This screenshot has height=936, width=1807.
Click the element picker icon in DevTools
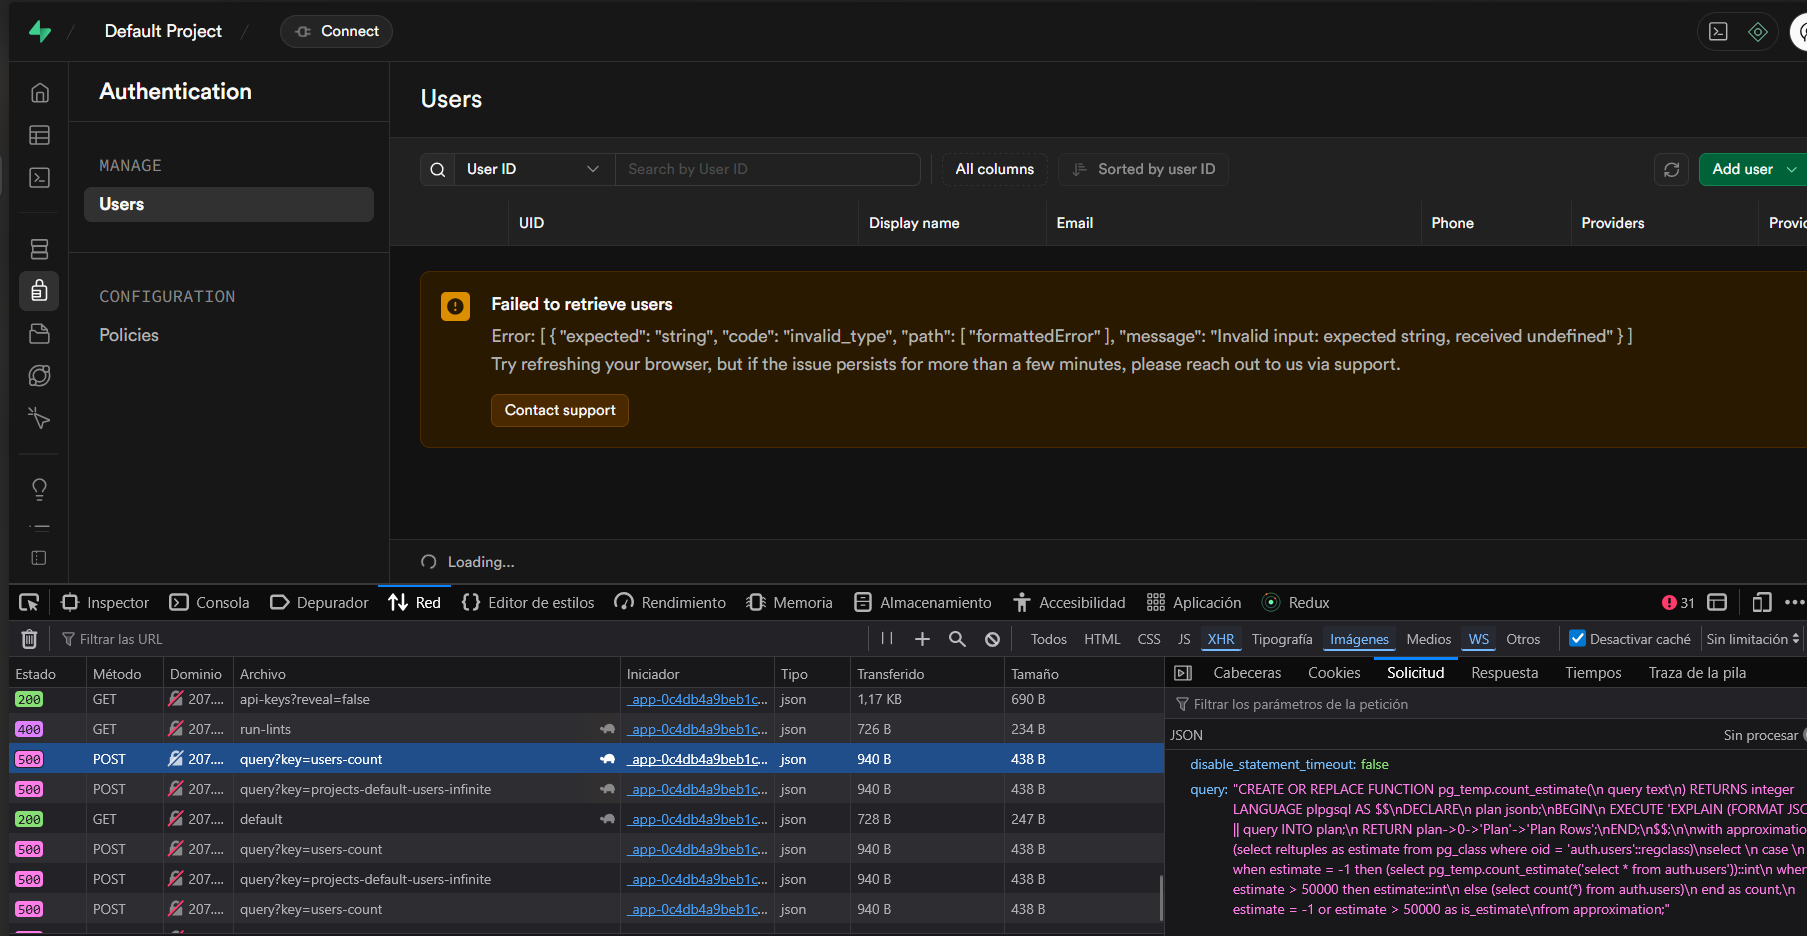pos(29,603)
